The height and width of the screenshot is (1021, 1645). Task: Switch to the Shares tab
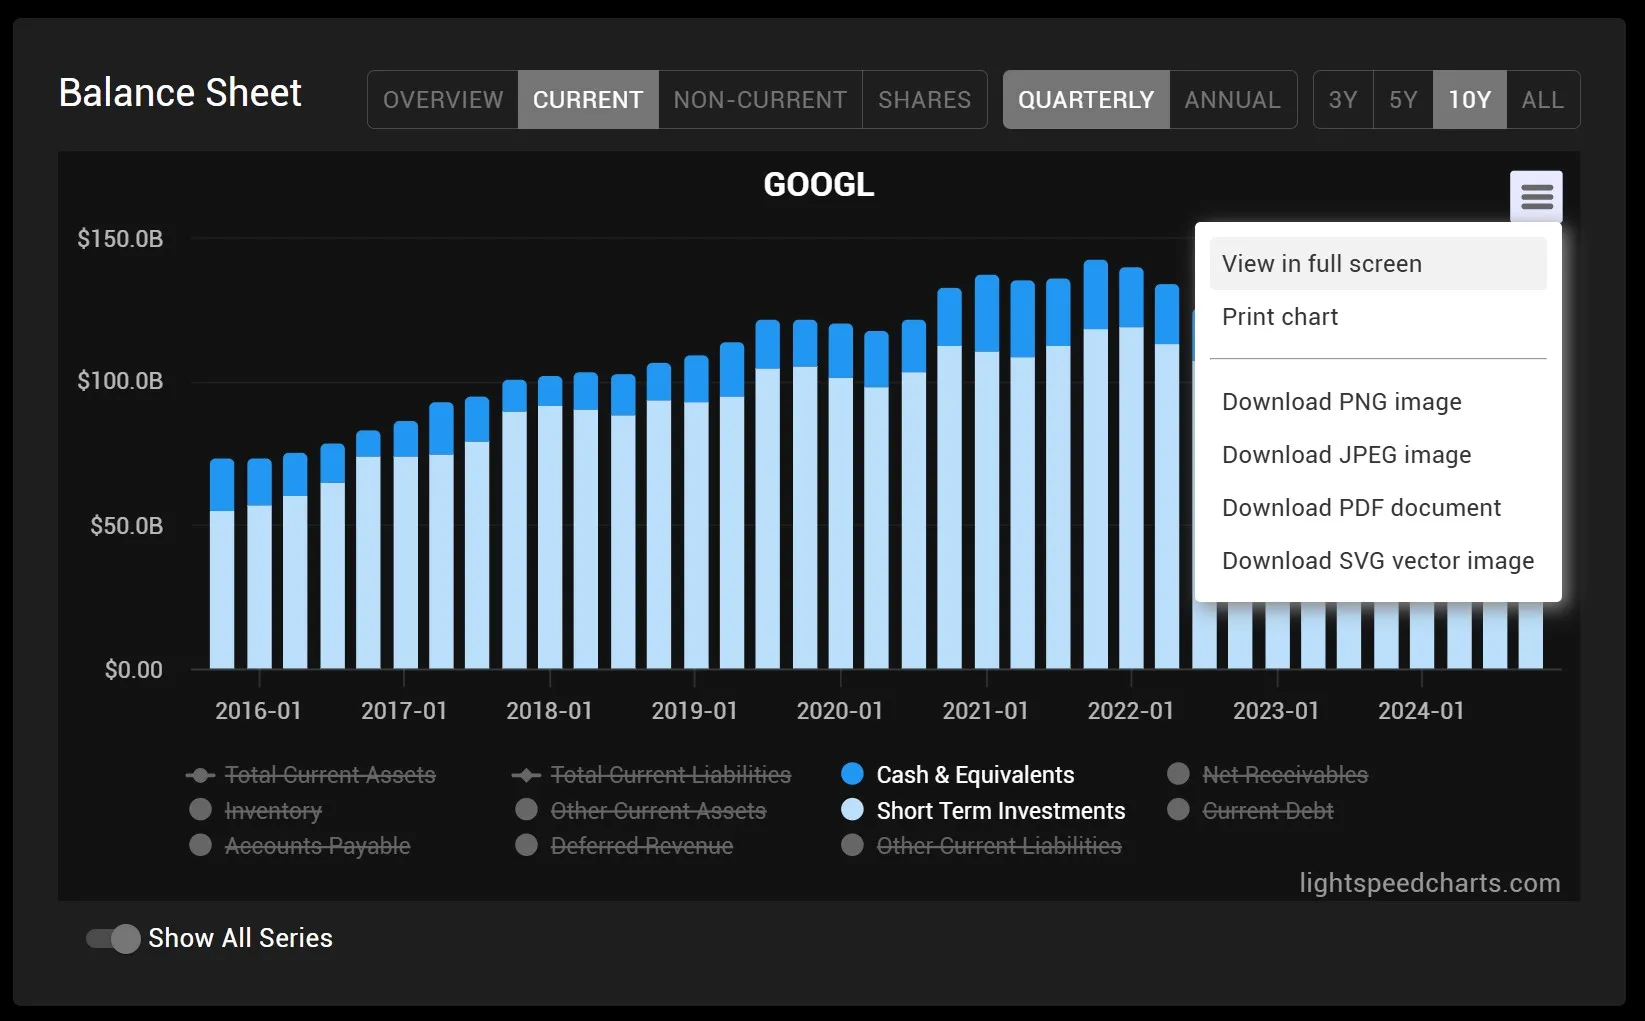pos(925,100)
